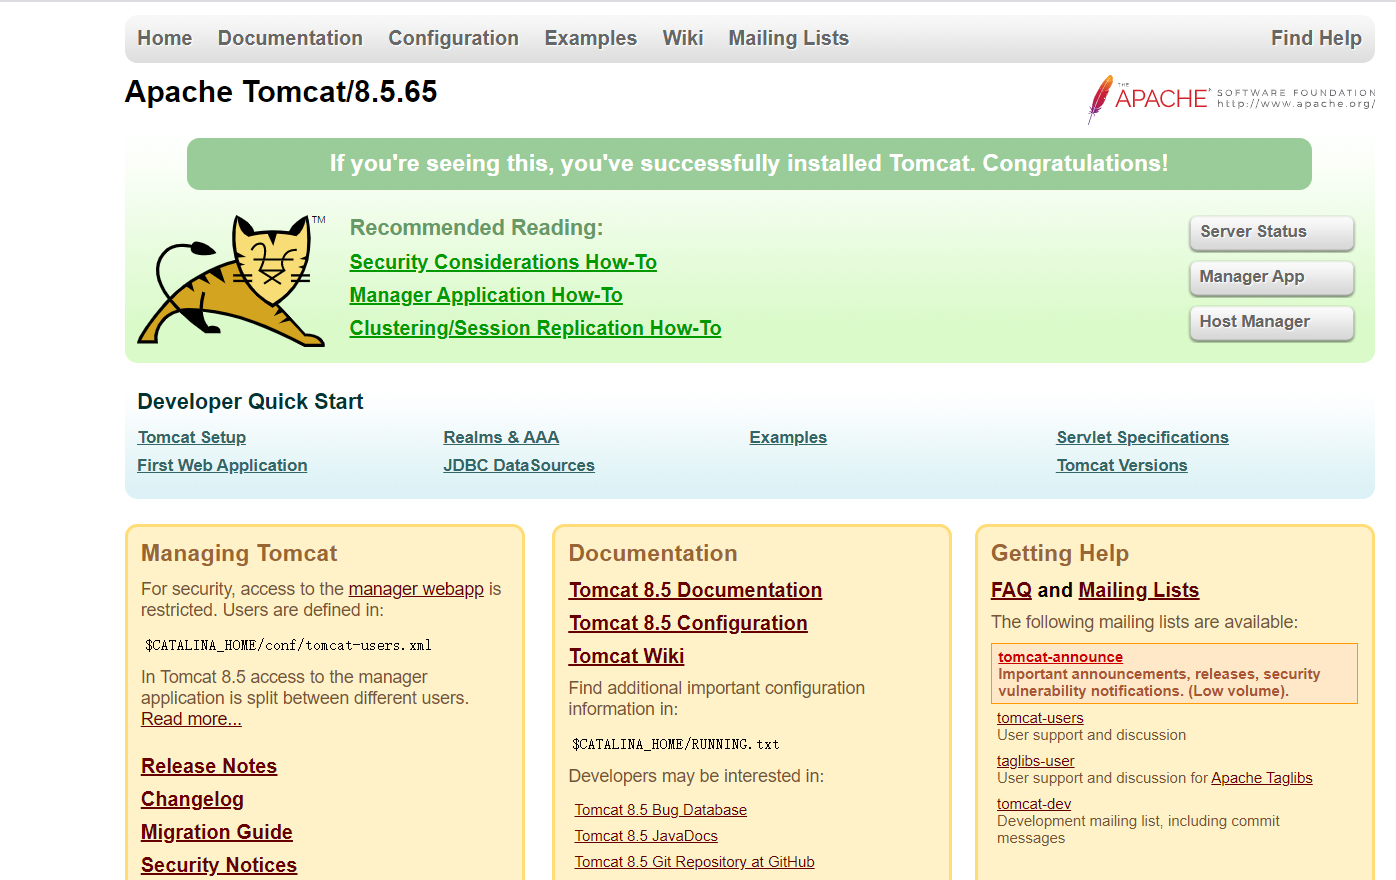Open Realms & AAA link
The height and width of the screenshot is (880, 1396).
tap(501, 437)
